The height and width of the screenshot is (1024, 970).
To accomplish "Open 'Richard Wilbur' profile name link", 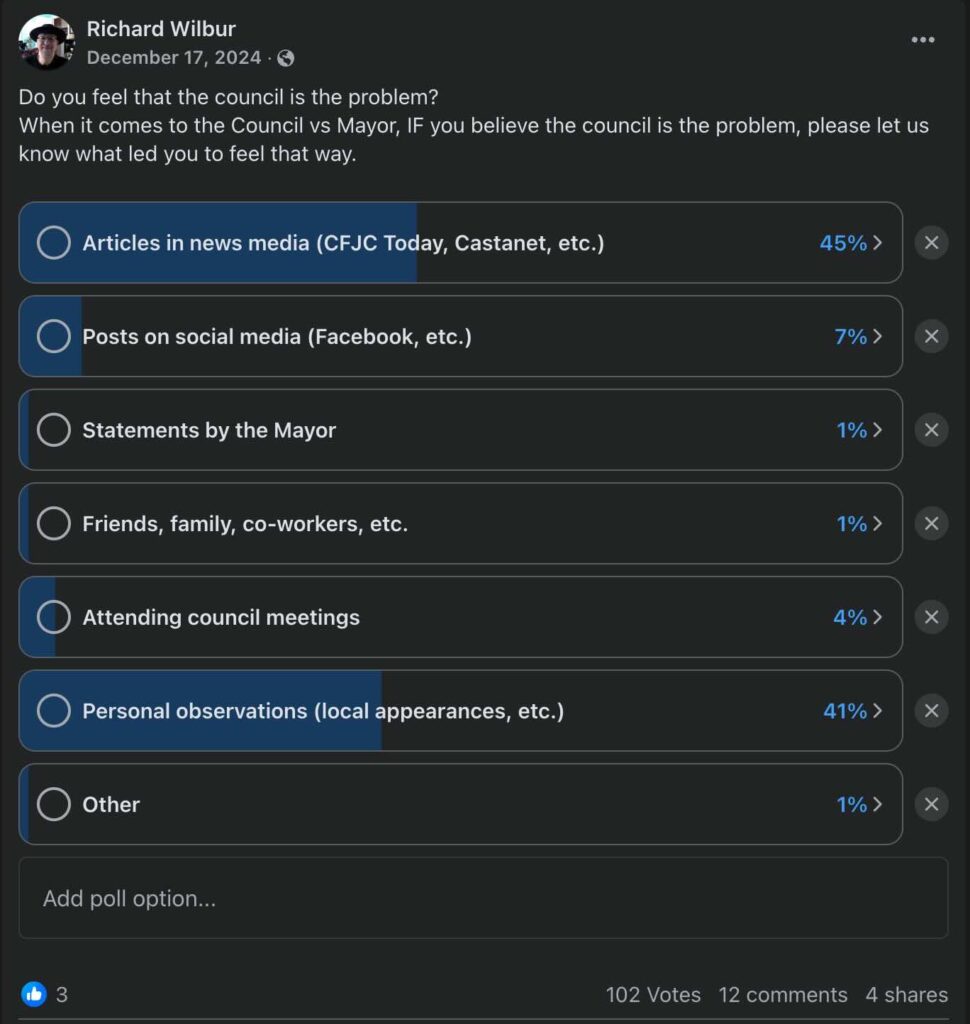I will (161, 29).
